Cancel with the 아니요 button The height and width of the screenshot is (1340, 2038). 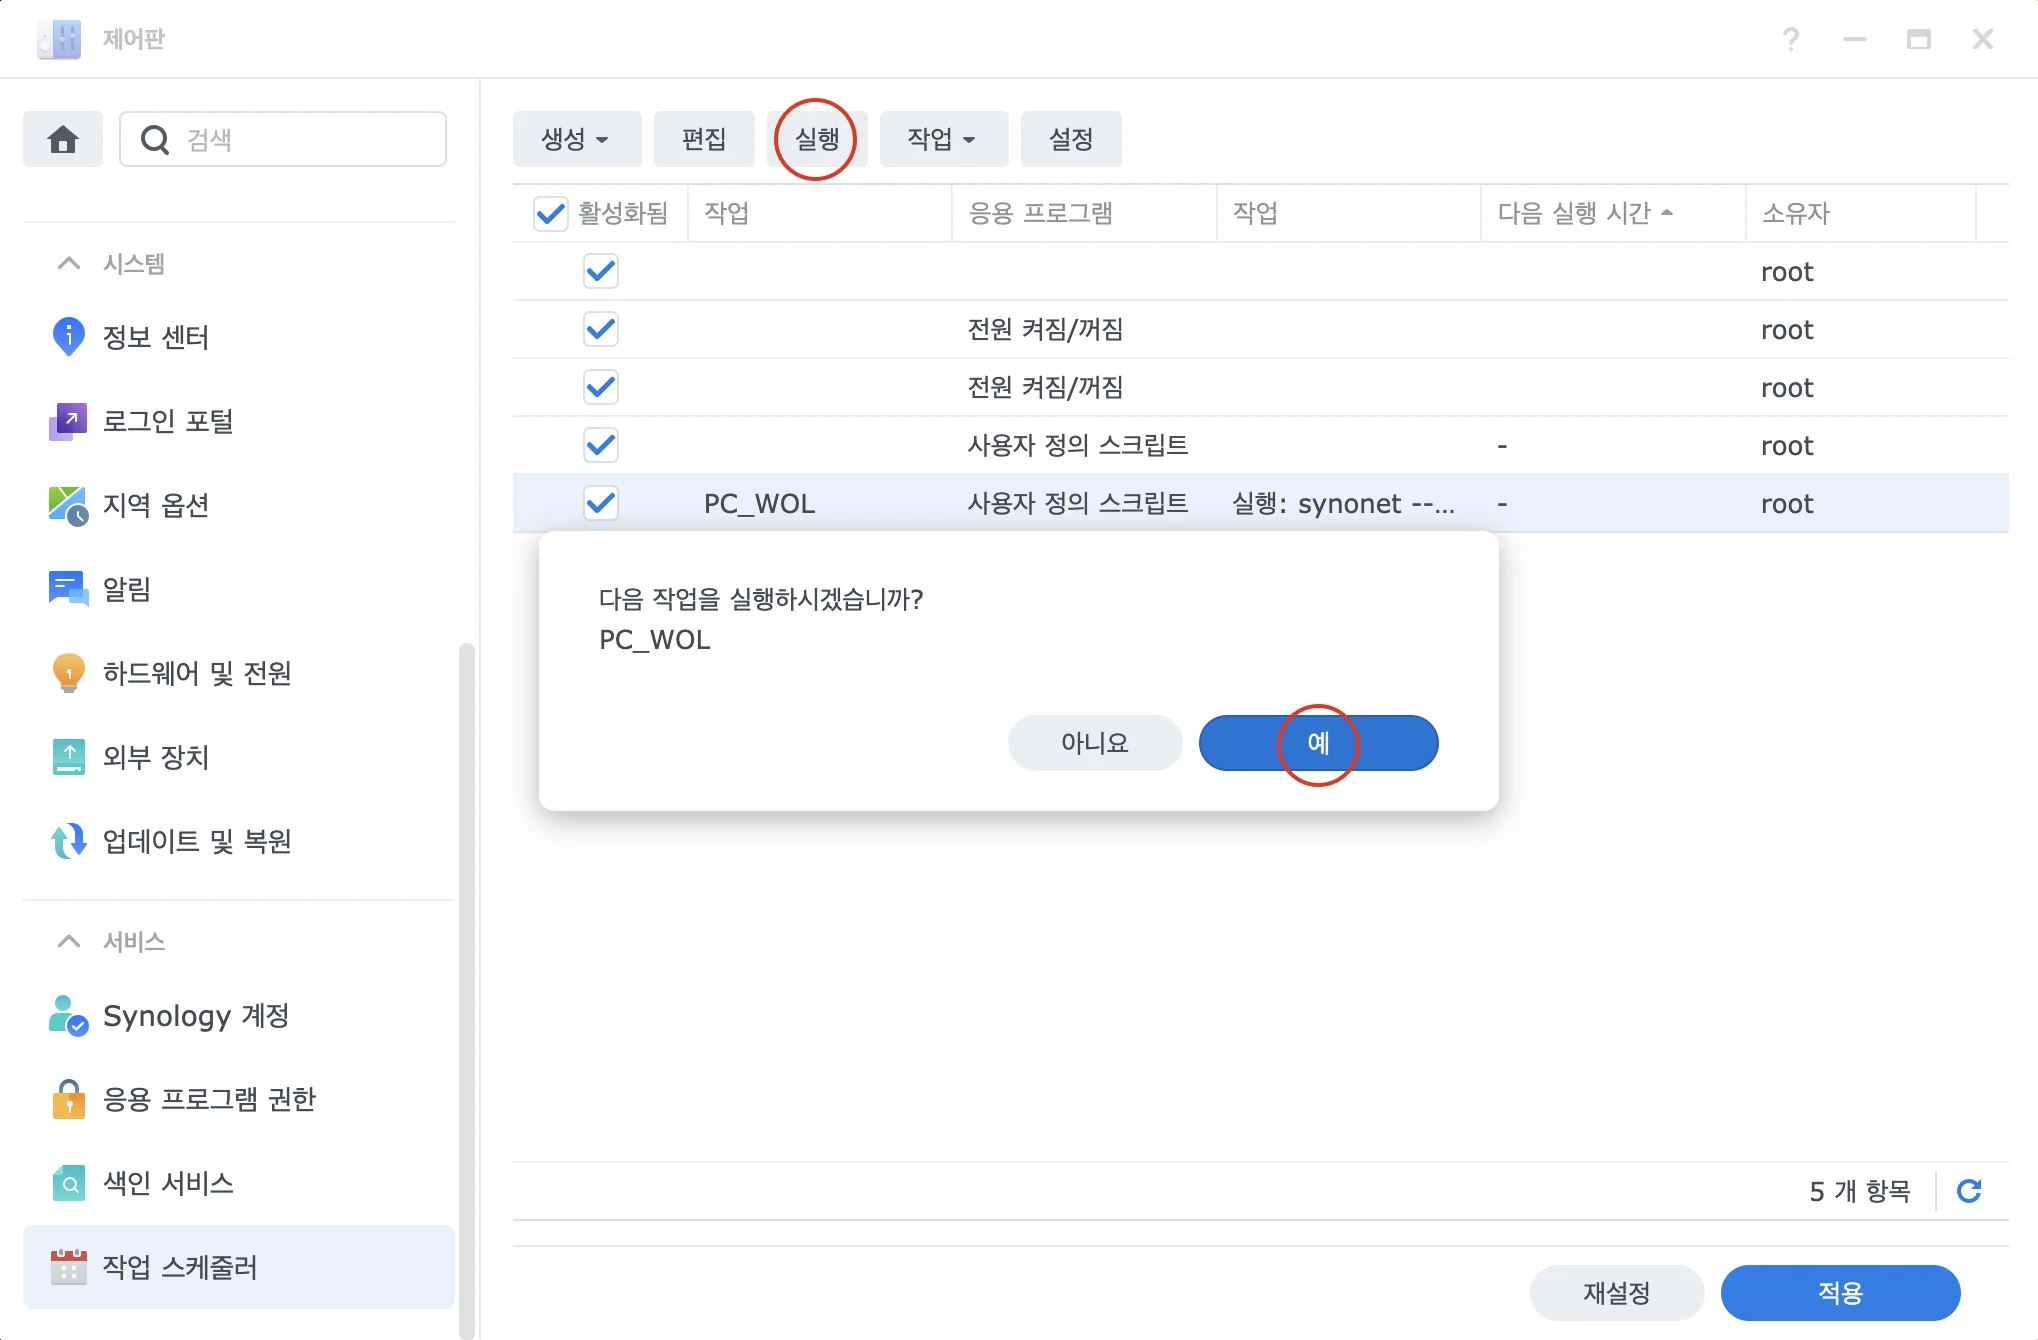(1094, 743)
